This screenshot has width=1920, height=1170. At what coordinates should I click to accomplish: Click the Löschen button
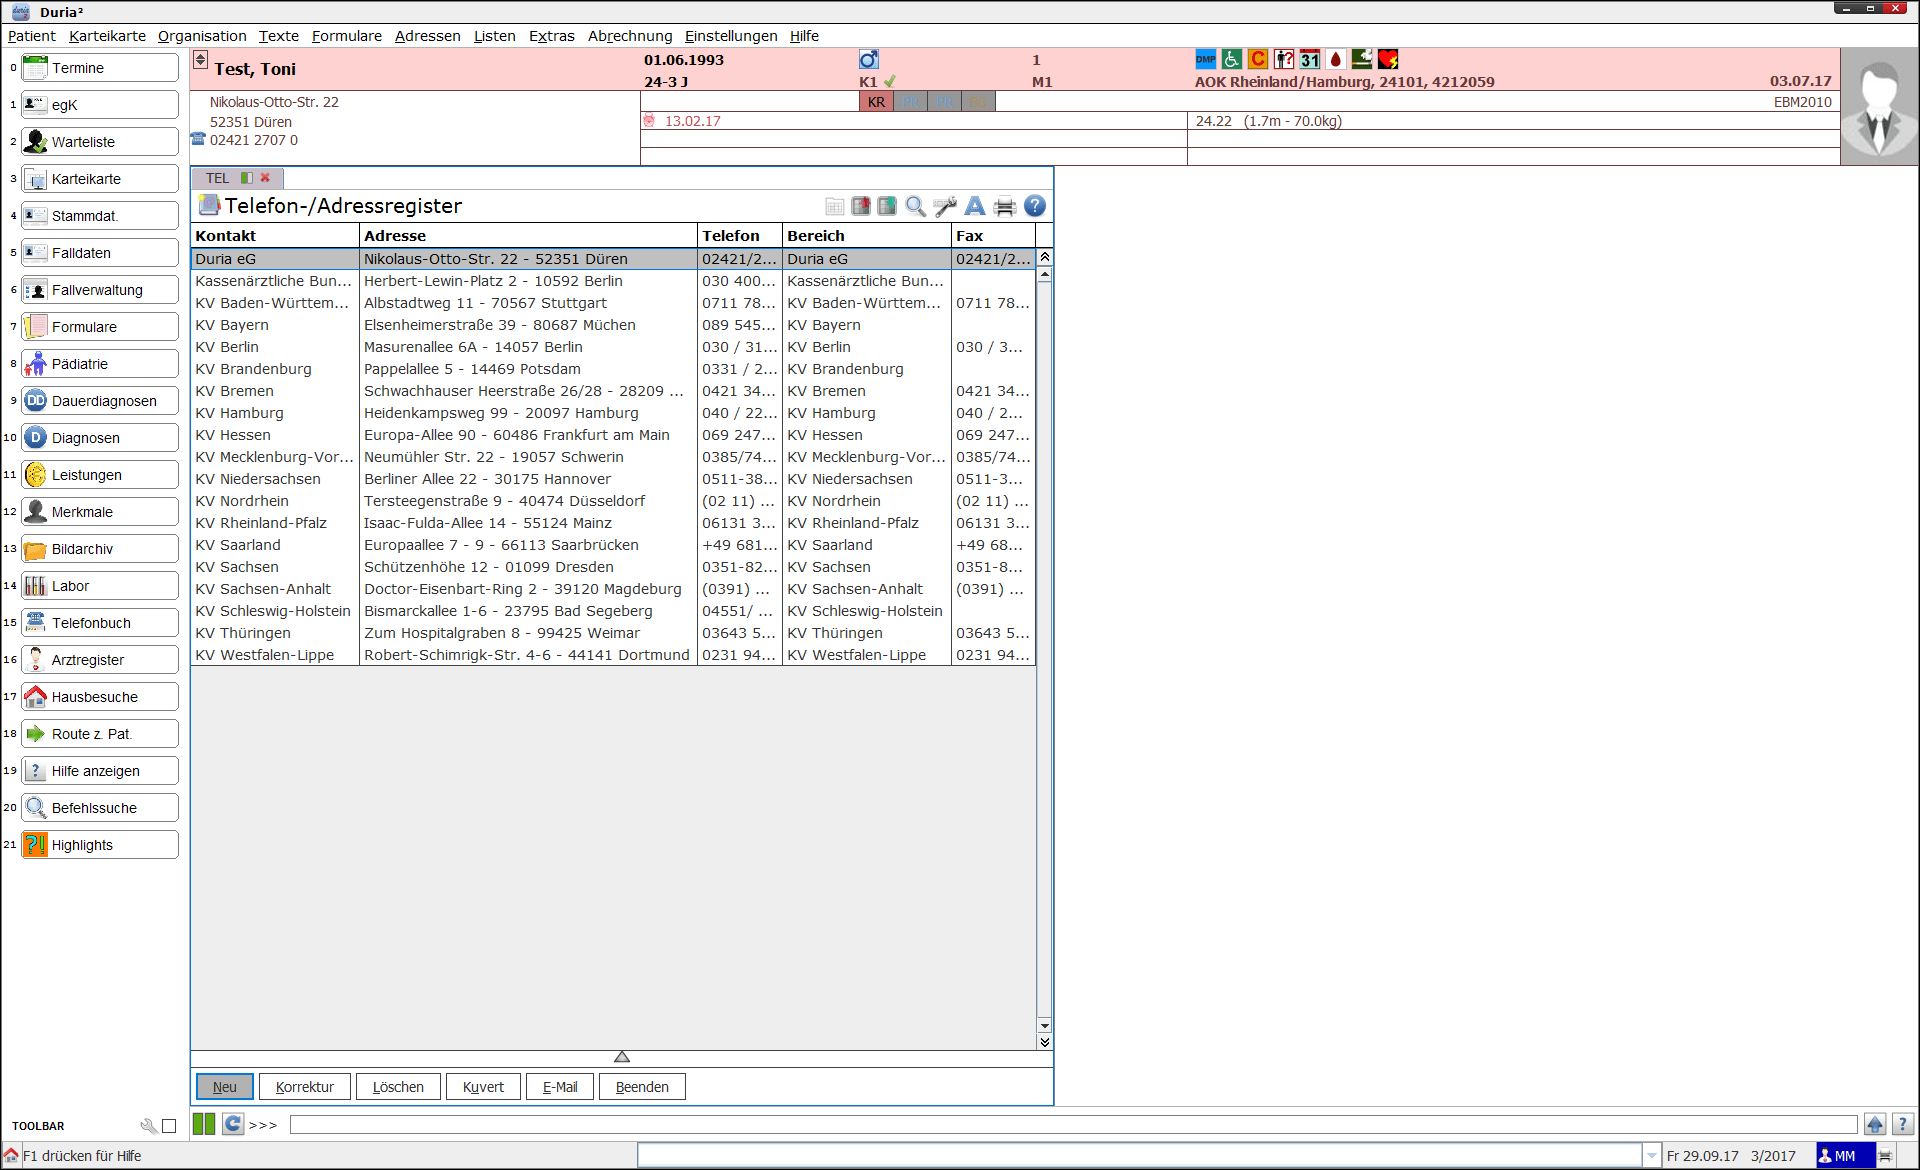[x=398, y=1087]
